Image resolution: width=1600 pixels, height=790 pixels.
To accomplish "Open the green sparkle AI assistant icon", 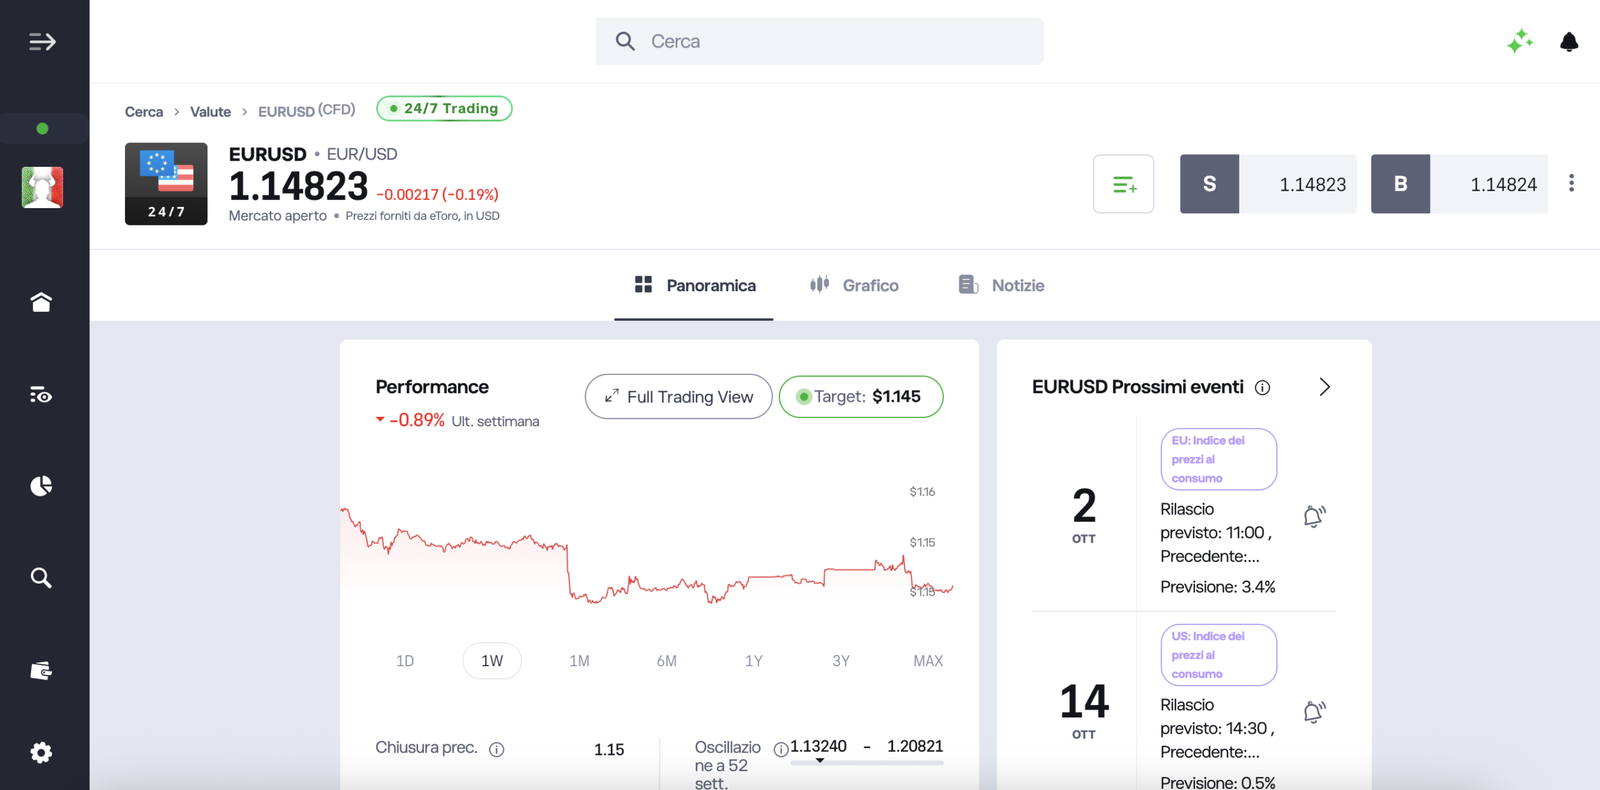I will click(x=1520, y=41).
